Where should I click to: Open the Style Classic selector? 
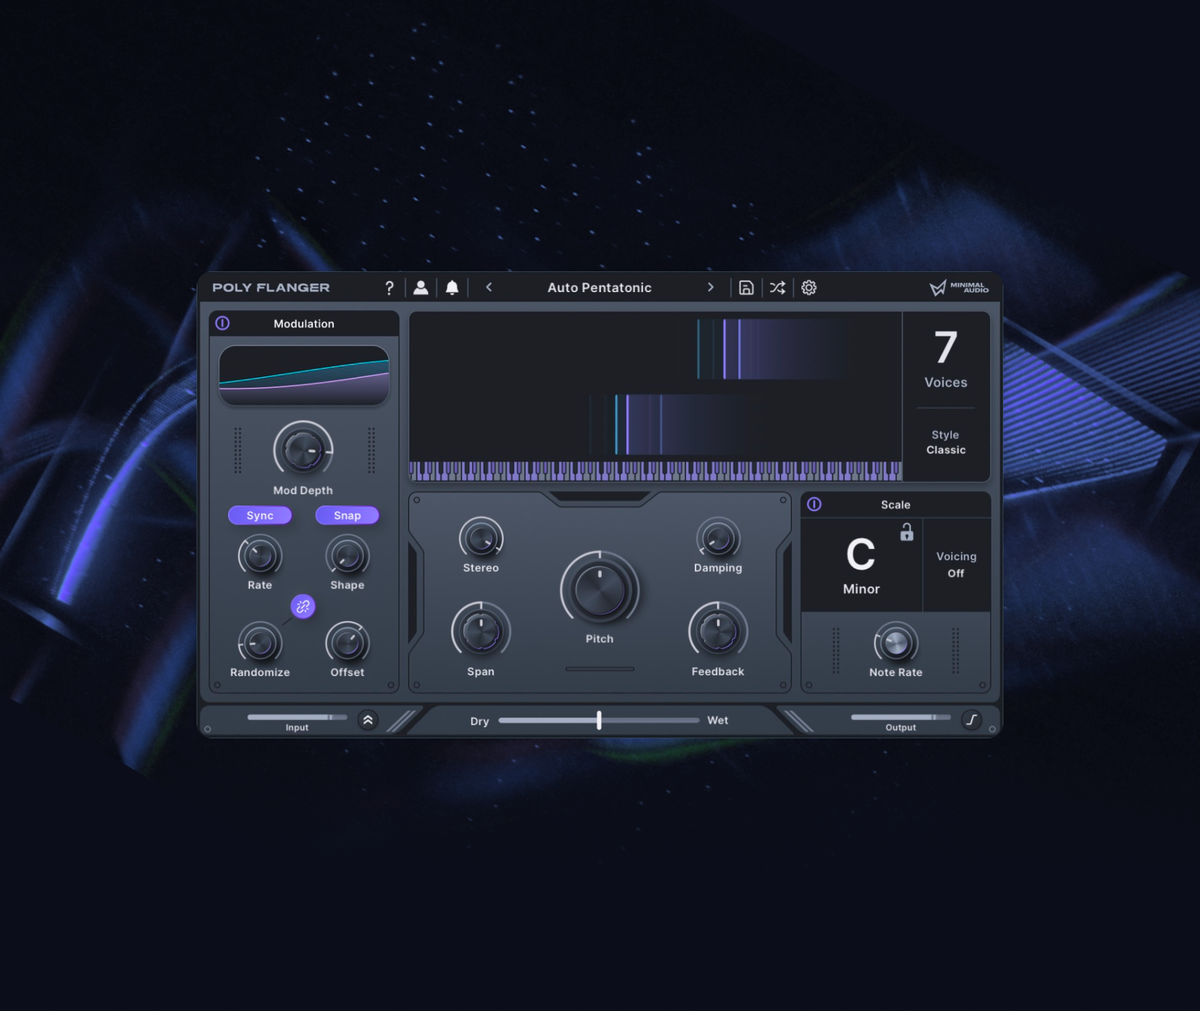click(946, 442)
